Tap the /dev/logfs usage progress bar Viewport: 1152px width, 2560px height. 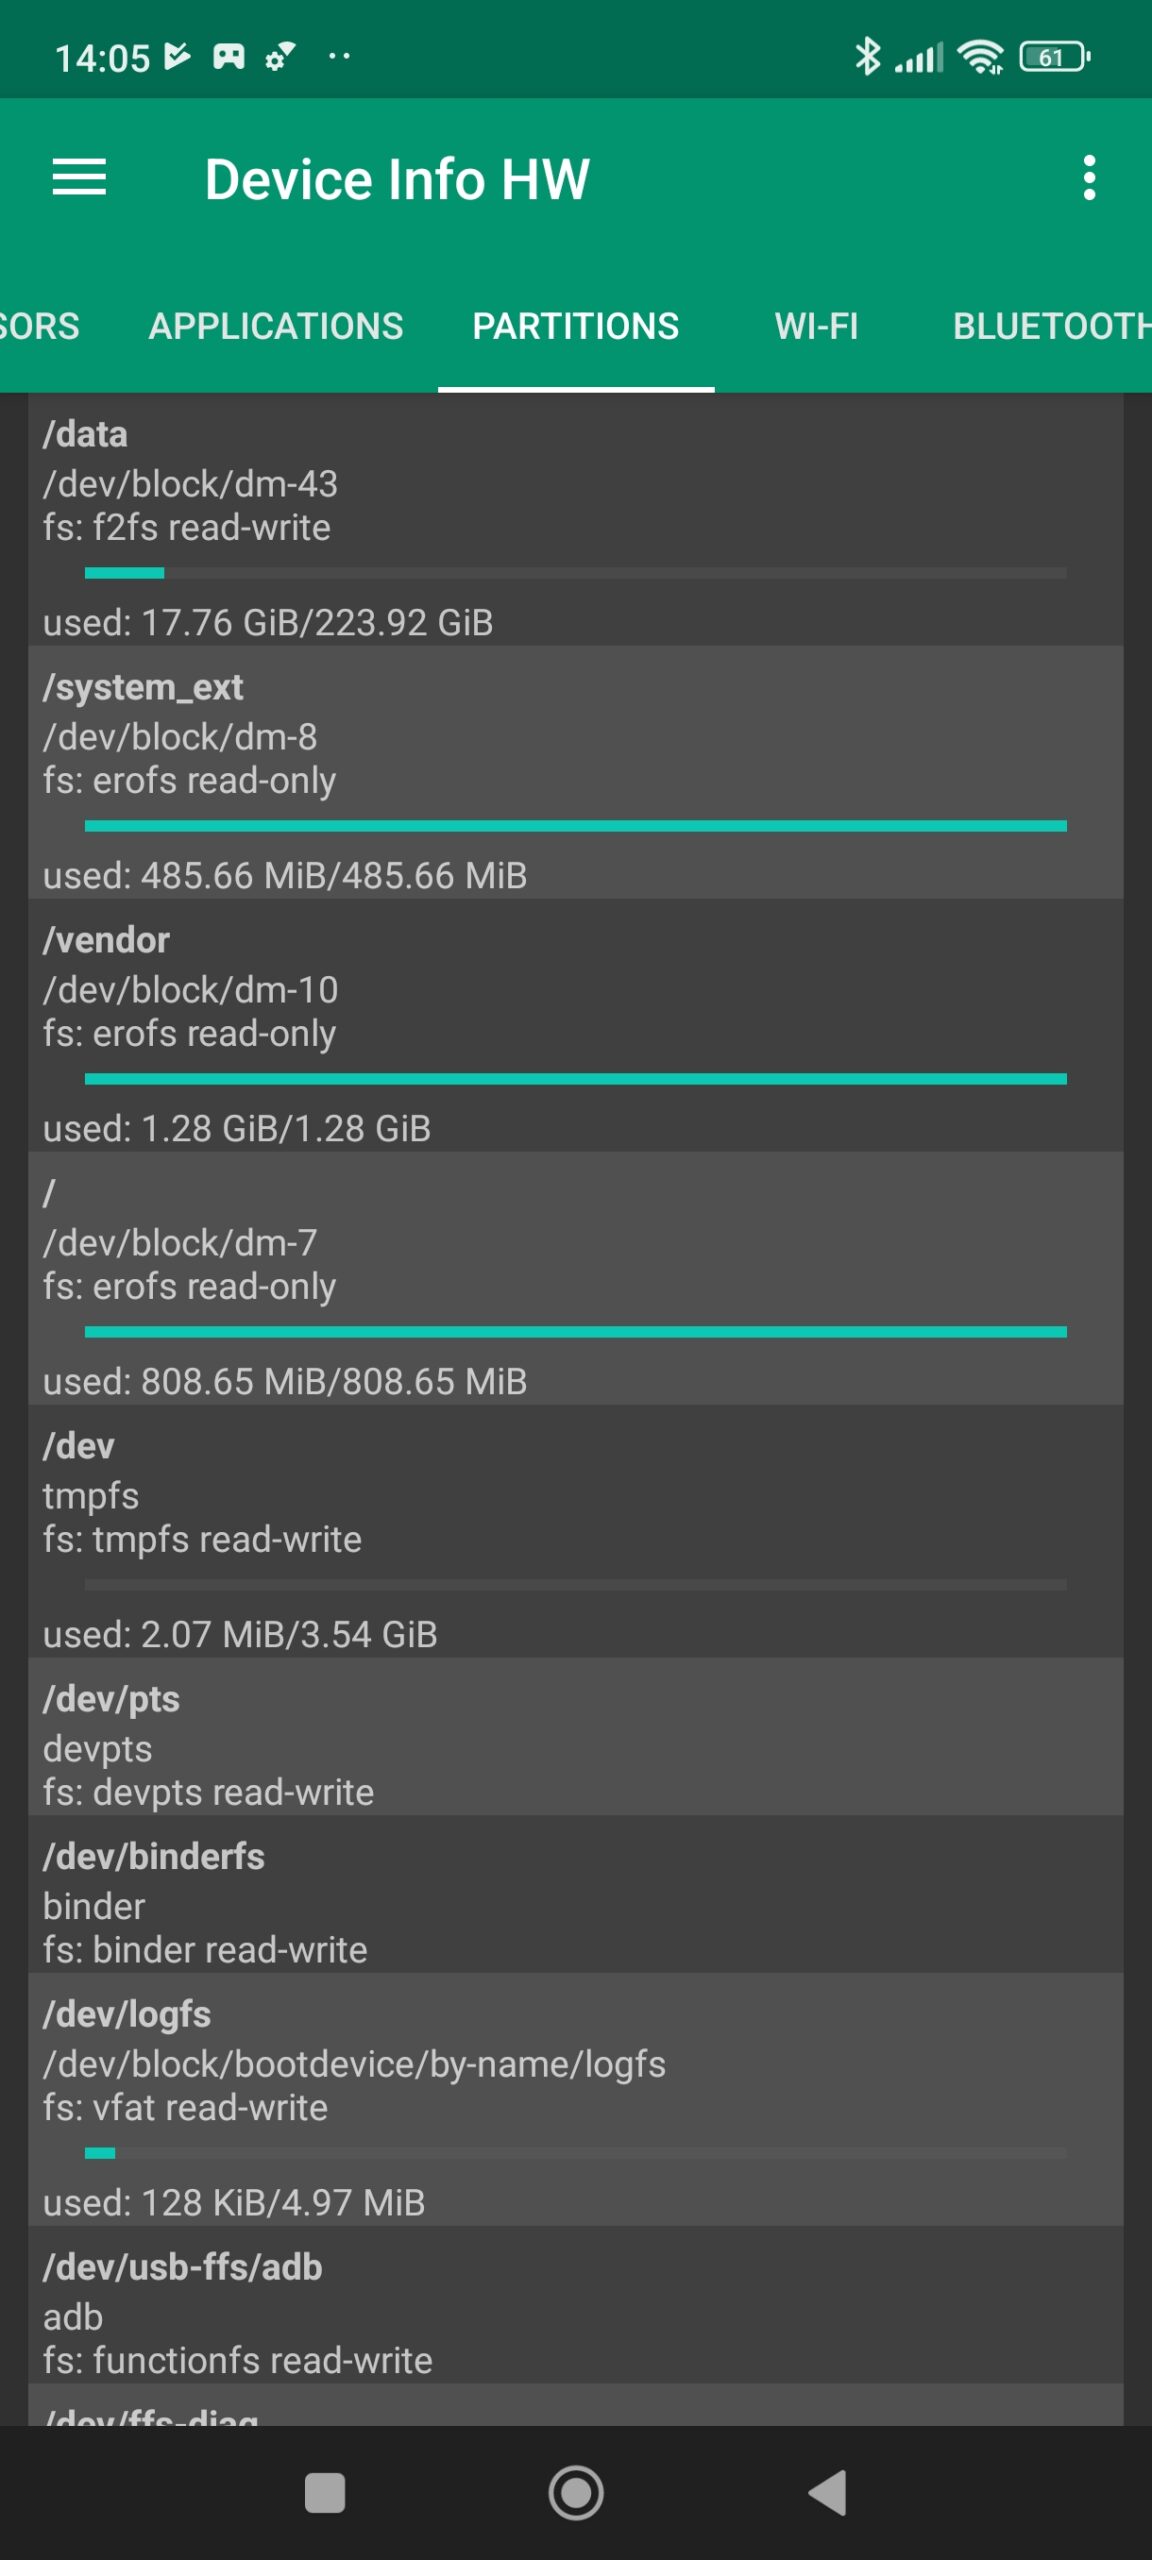point(576,2153)
